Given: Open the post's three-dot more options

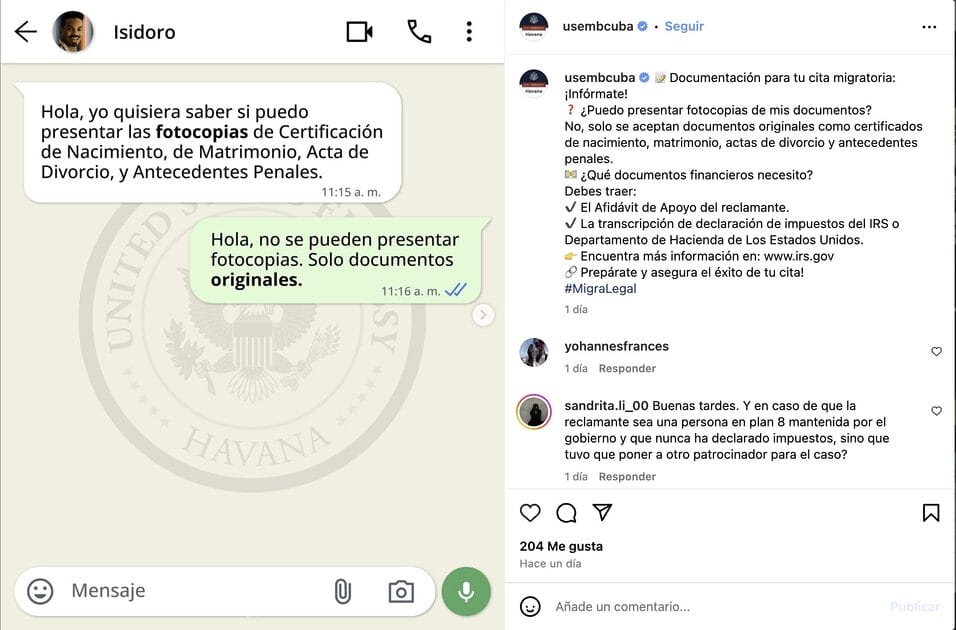Looking at the screenshot, I should pyautogui.click(x=929, y=27).
